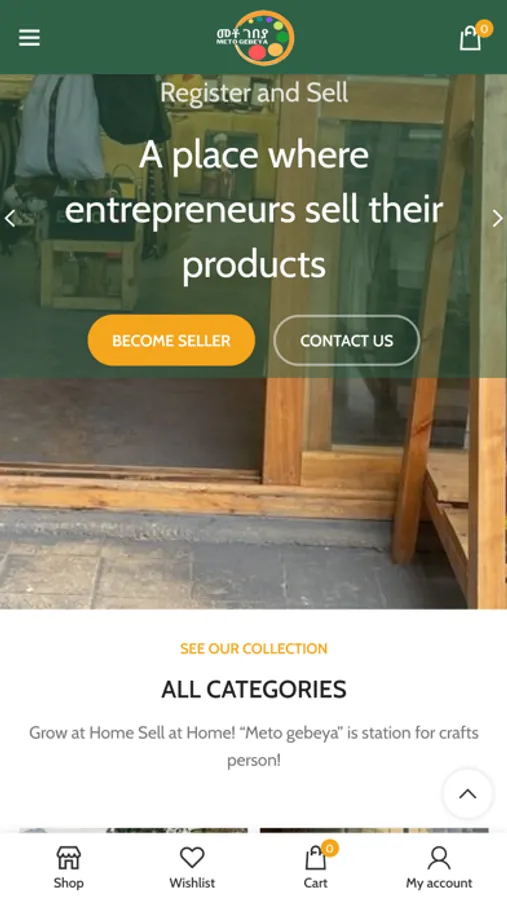Viewport: 507px width, 900px height.
Task: Tap the Meto Gebeya logo
Action: [256, 37]
